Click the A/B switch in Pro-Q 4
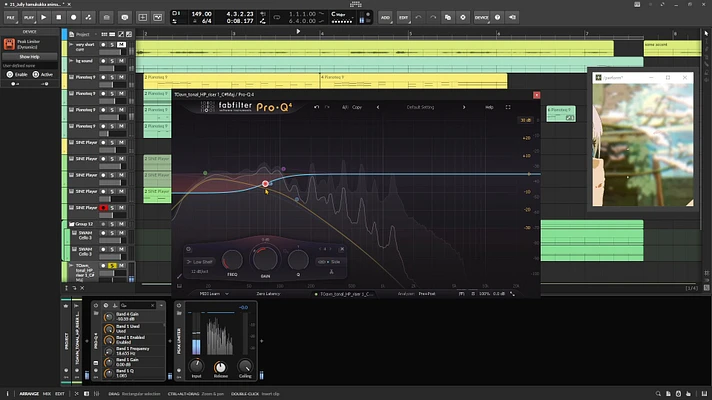This screenshot has width=712, height=400. point(345,107)
